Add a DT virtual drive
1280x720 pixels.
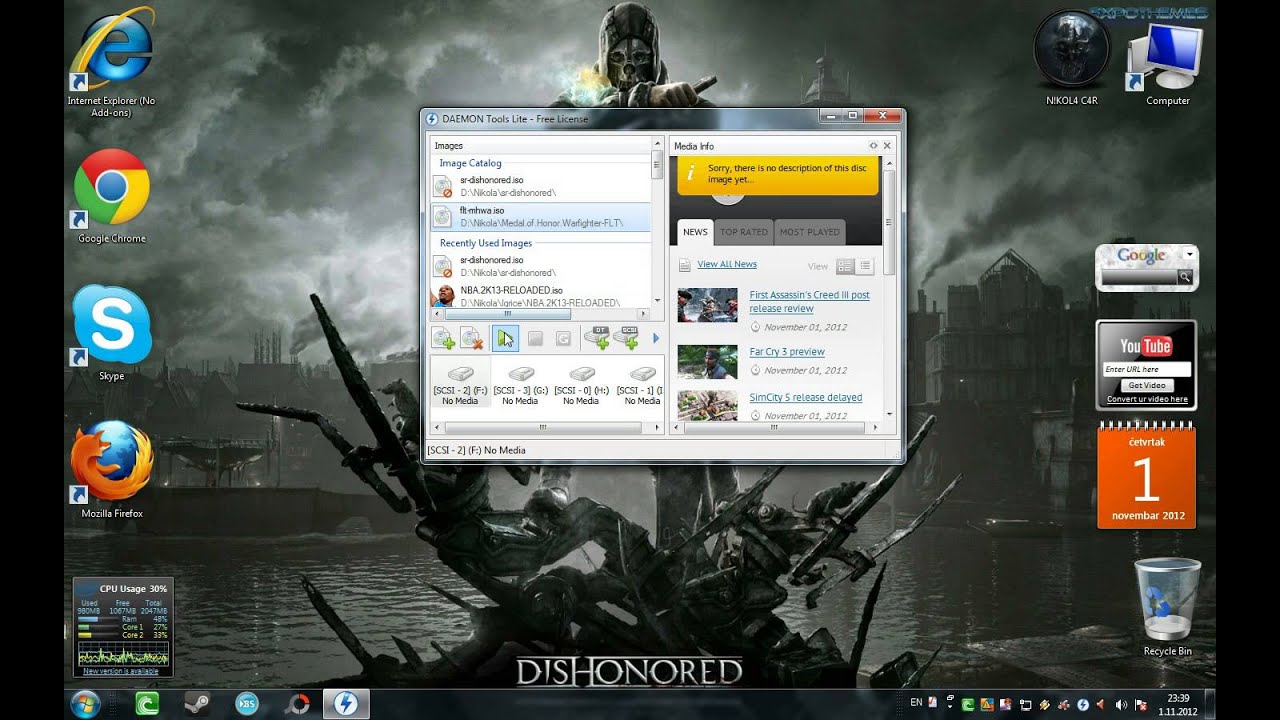tap(597, 338)
